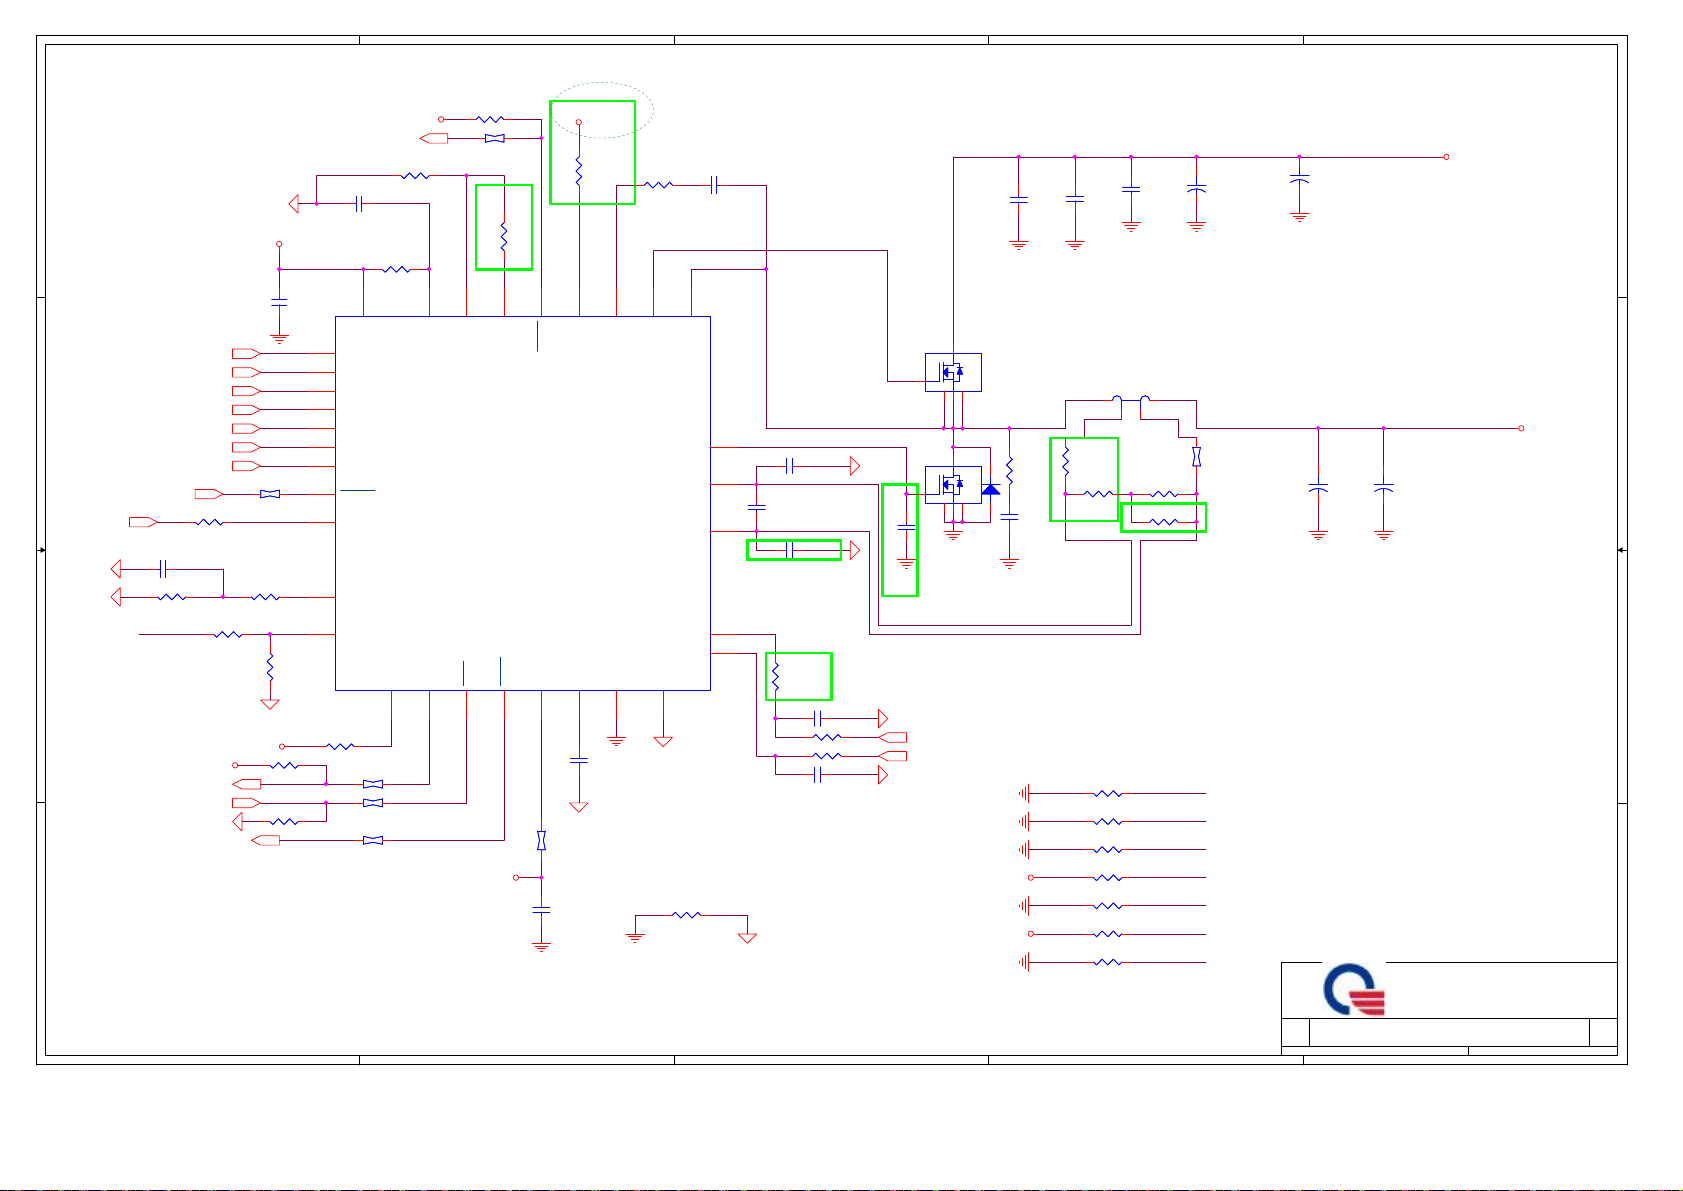Click the solid blue diode symbol
Screen dimensions: 1683x1191
point(991,489)
